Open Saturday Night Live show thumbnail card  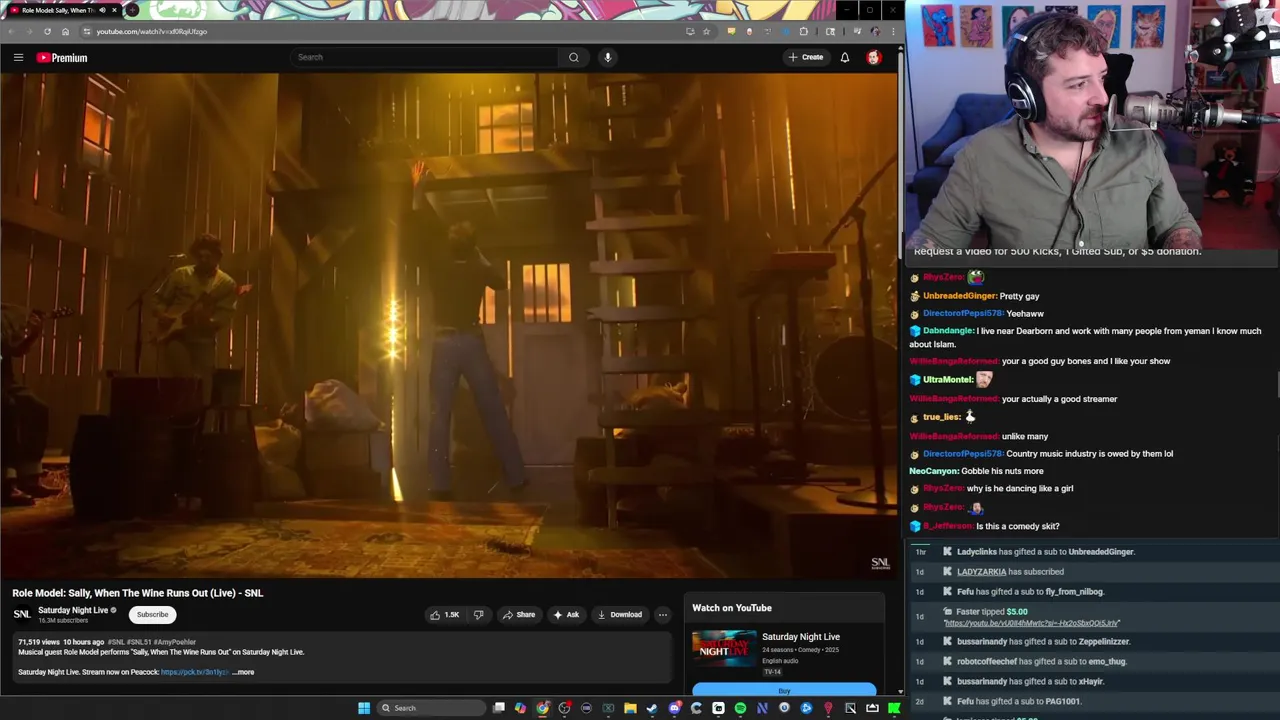(725, 649)
